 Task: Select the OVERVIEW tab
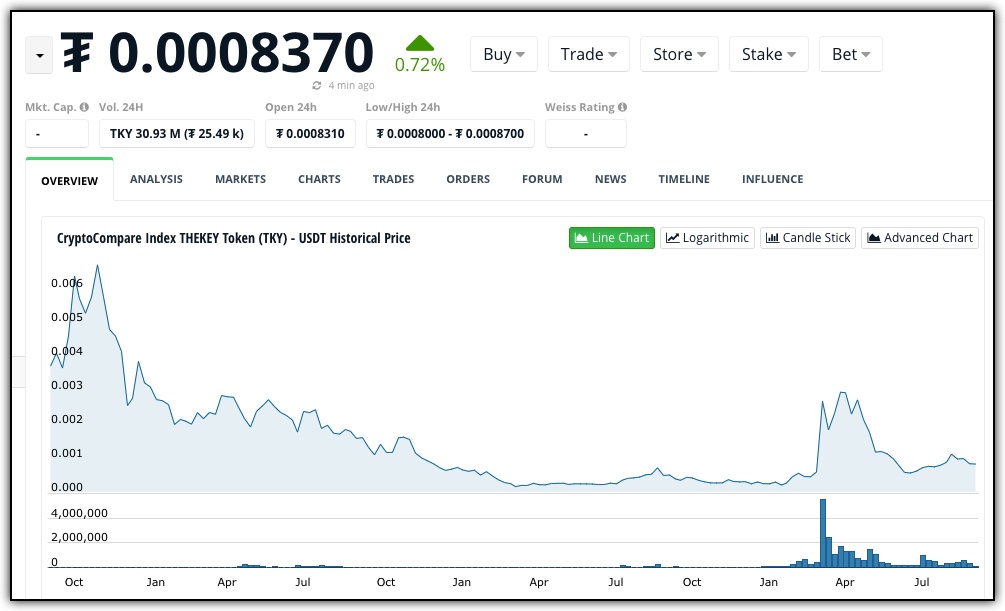coord(70,181)
